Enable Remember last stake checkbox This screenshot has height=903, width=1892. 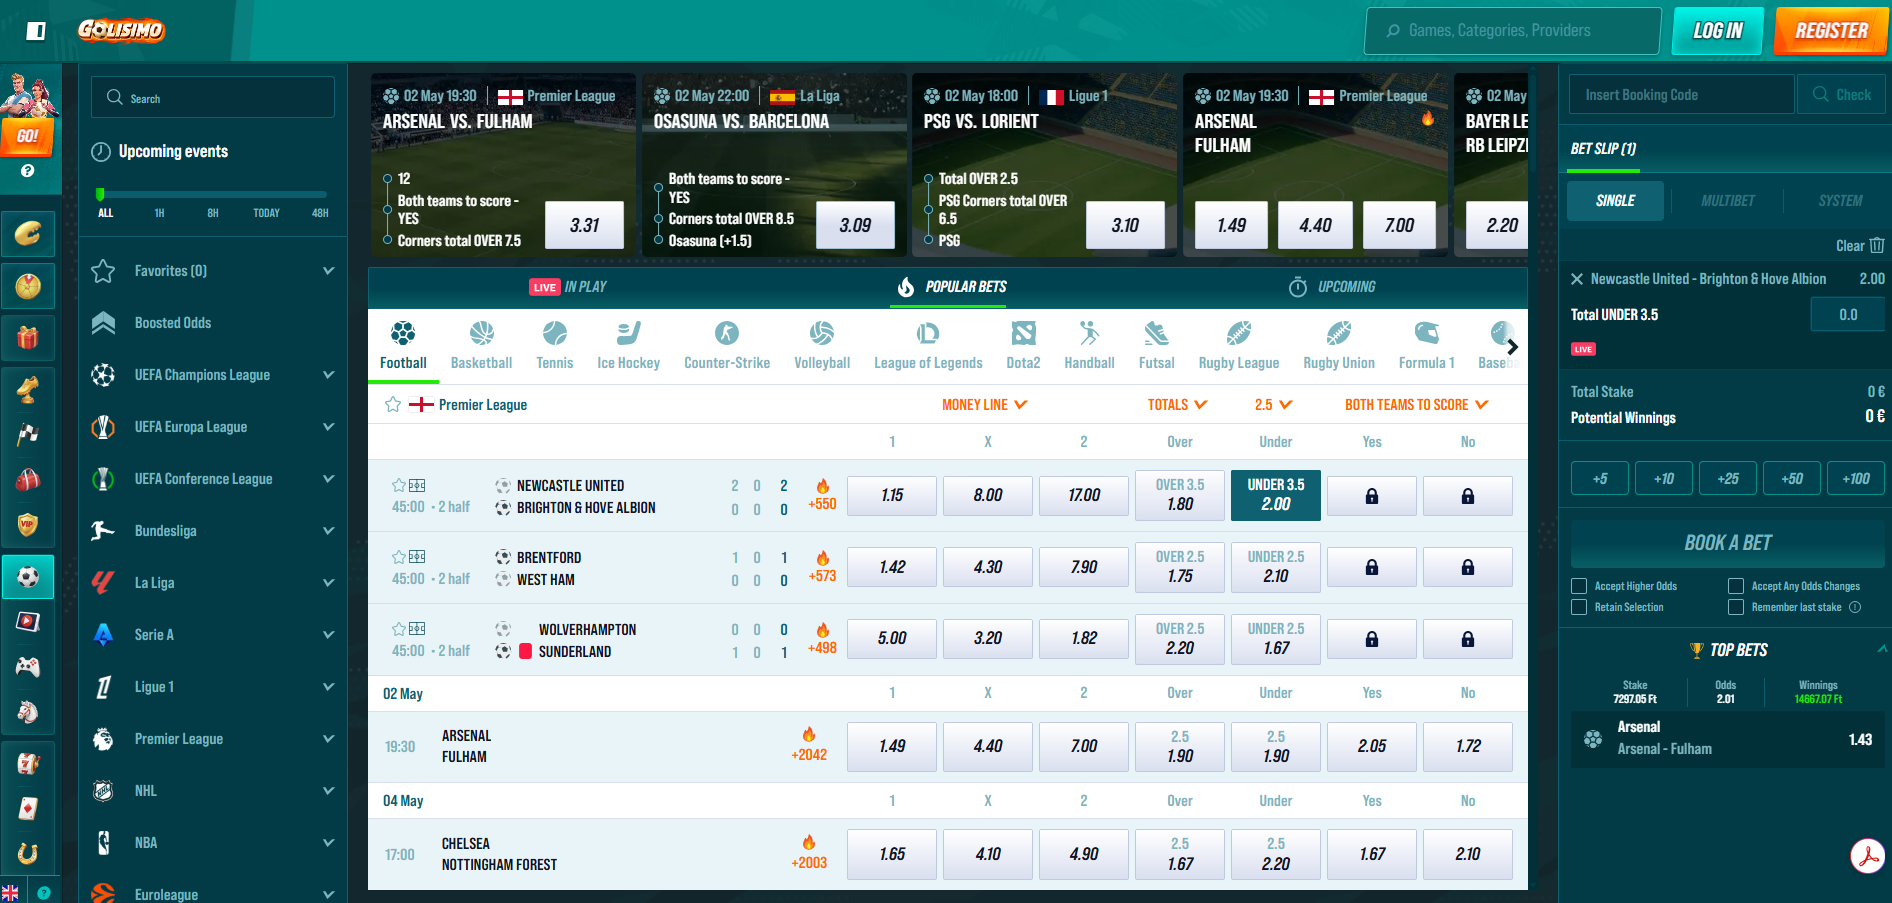tap(1736, 607)
